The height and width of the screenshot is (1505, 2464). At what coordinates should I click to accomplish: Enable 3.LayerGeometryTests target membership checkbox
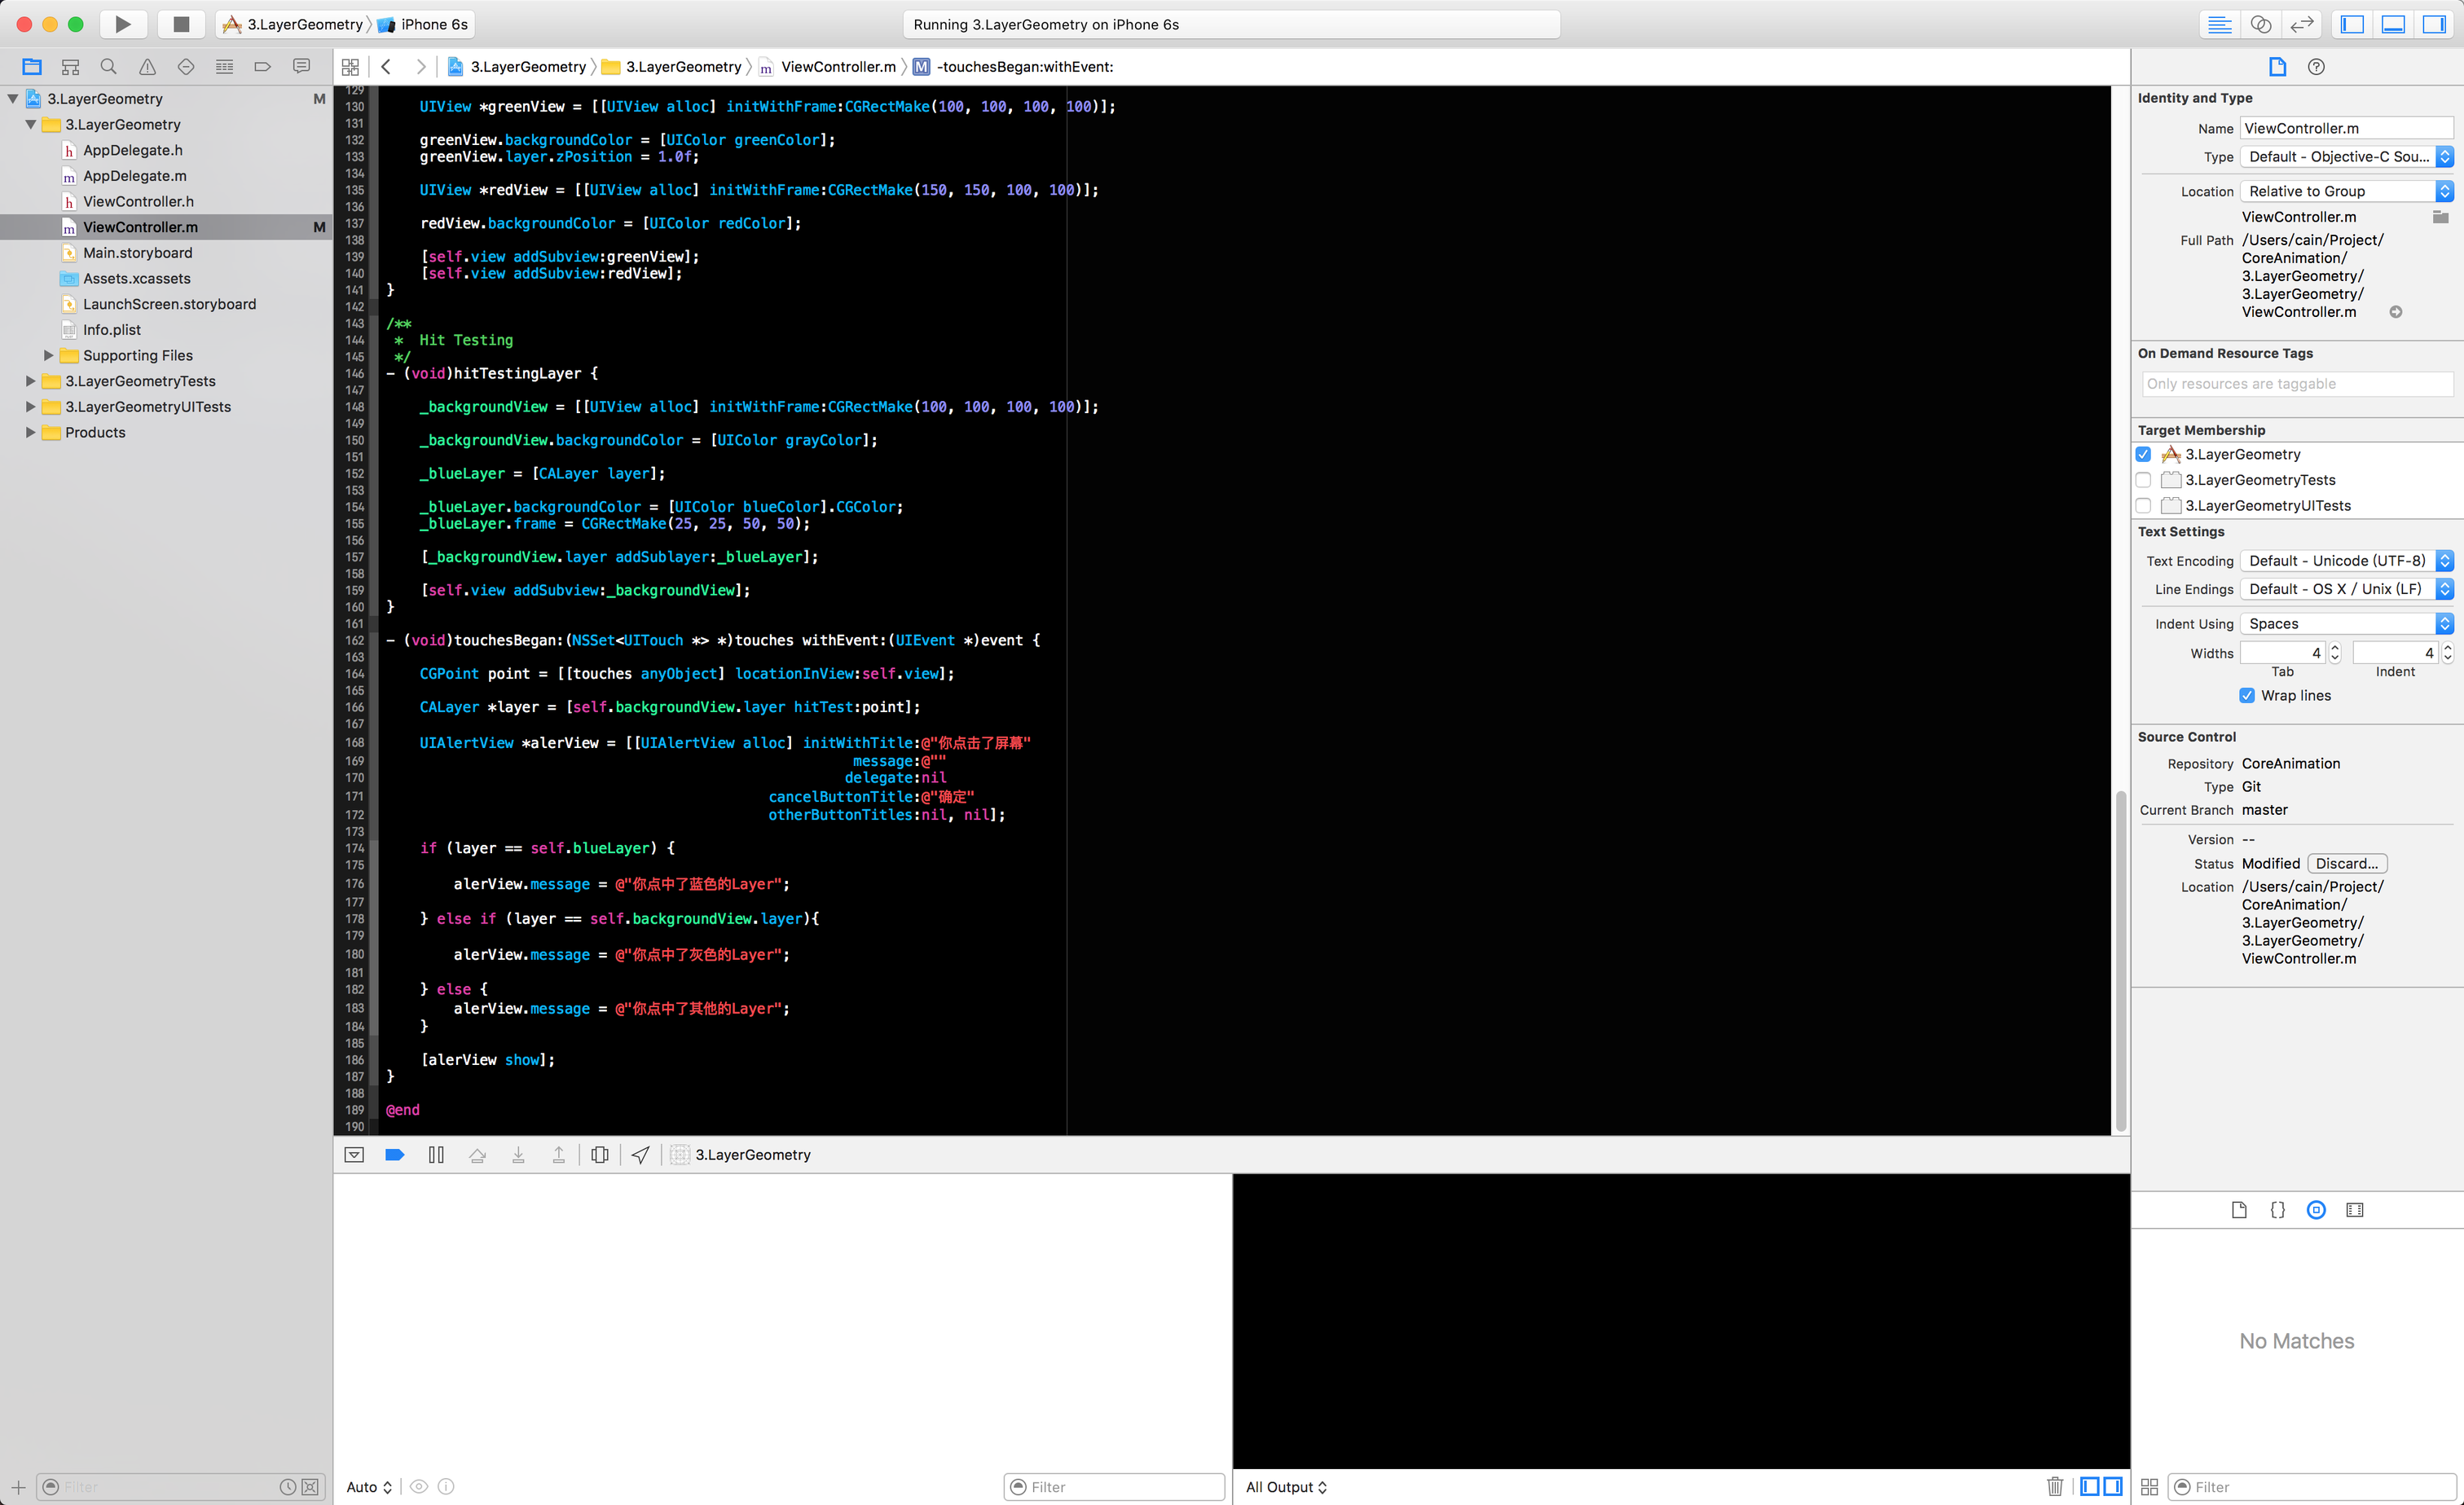pyautogui.click(x=2143, y=480)
